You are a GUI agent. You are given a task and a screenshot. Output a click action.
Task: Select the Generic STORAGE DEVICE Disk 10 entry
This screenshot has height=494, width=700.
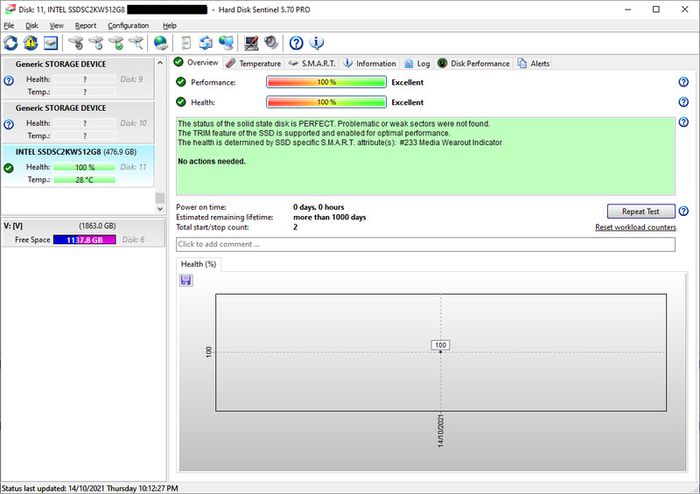point(78,122)
